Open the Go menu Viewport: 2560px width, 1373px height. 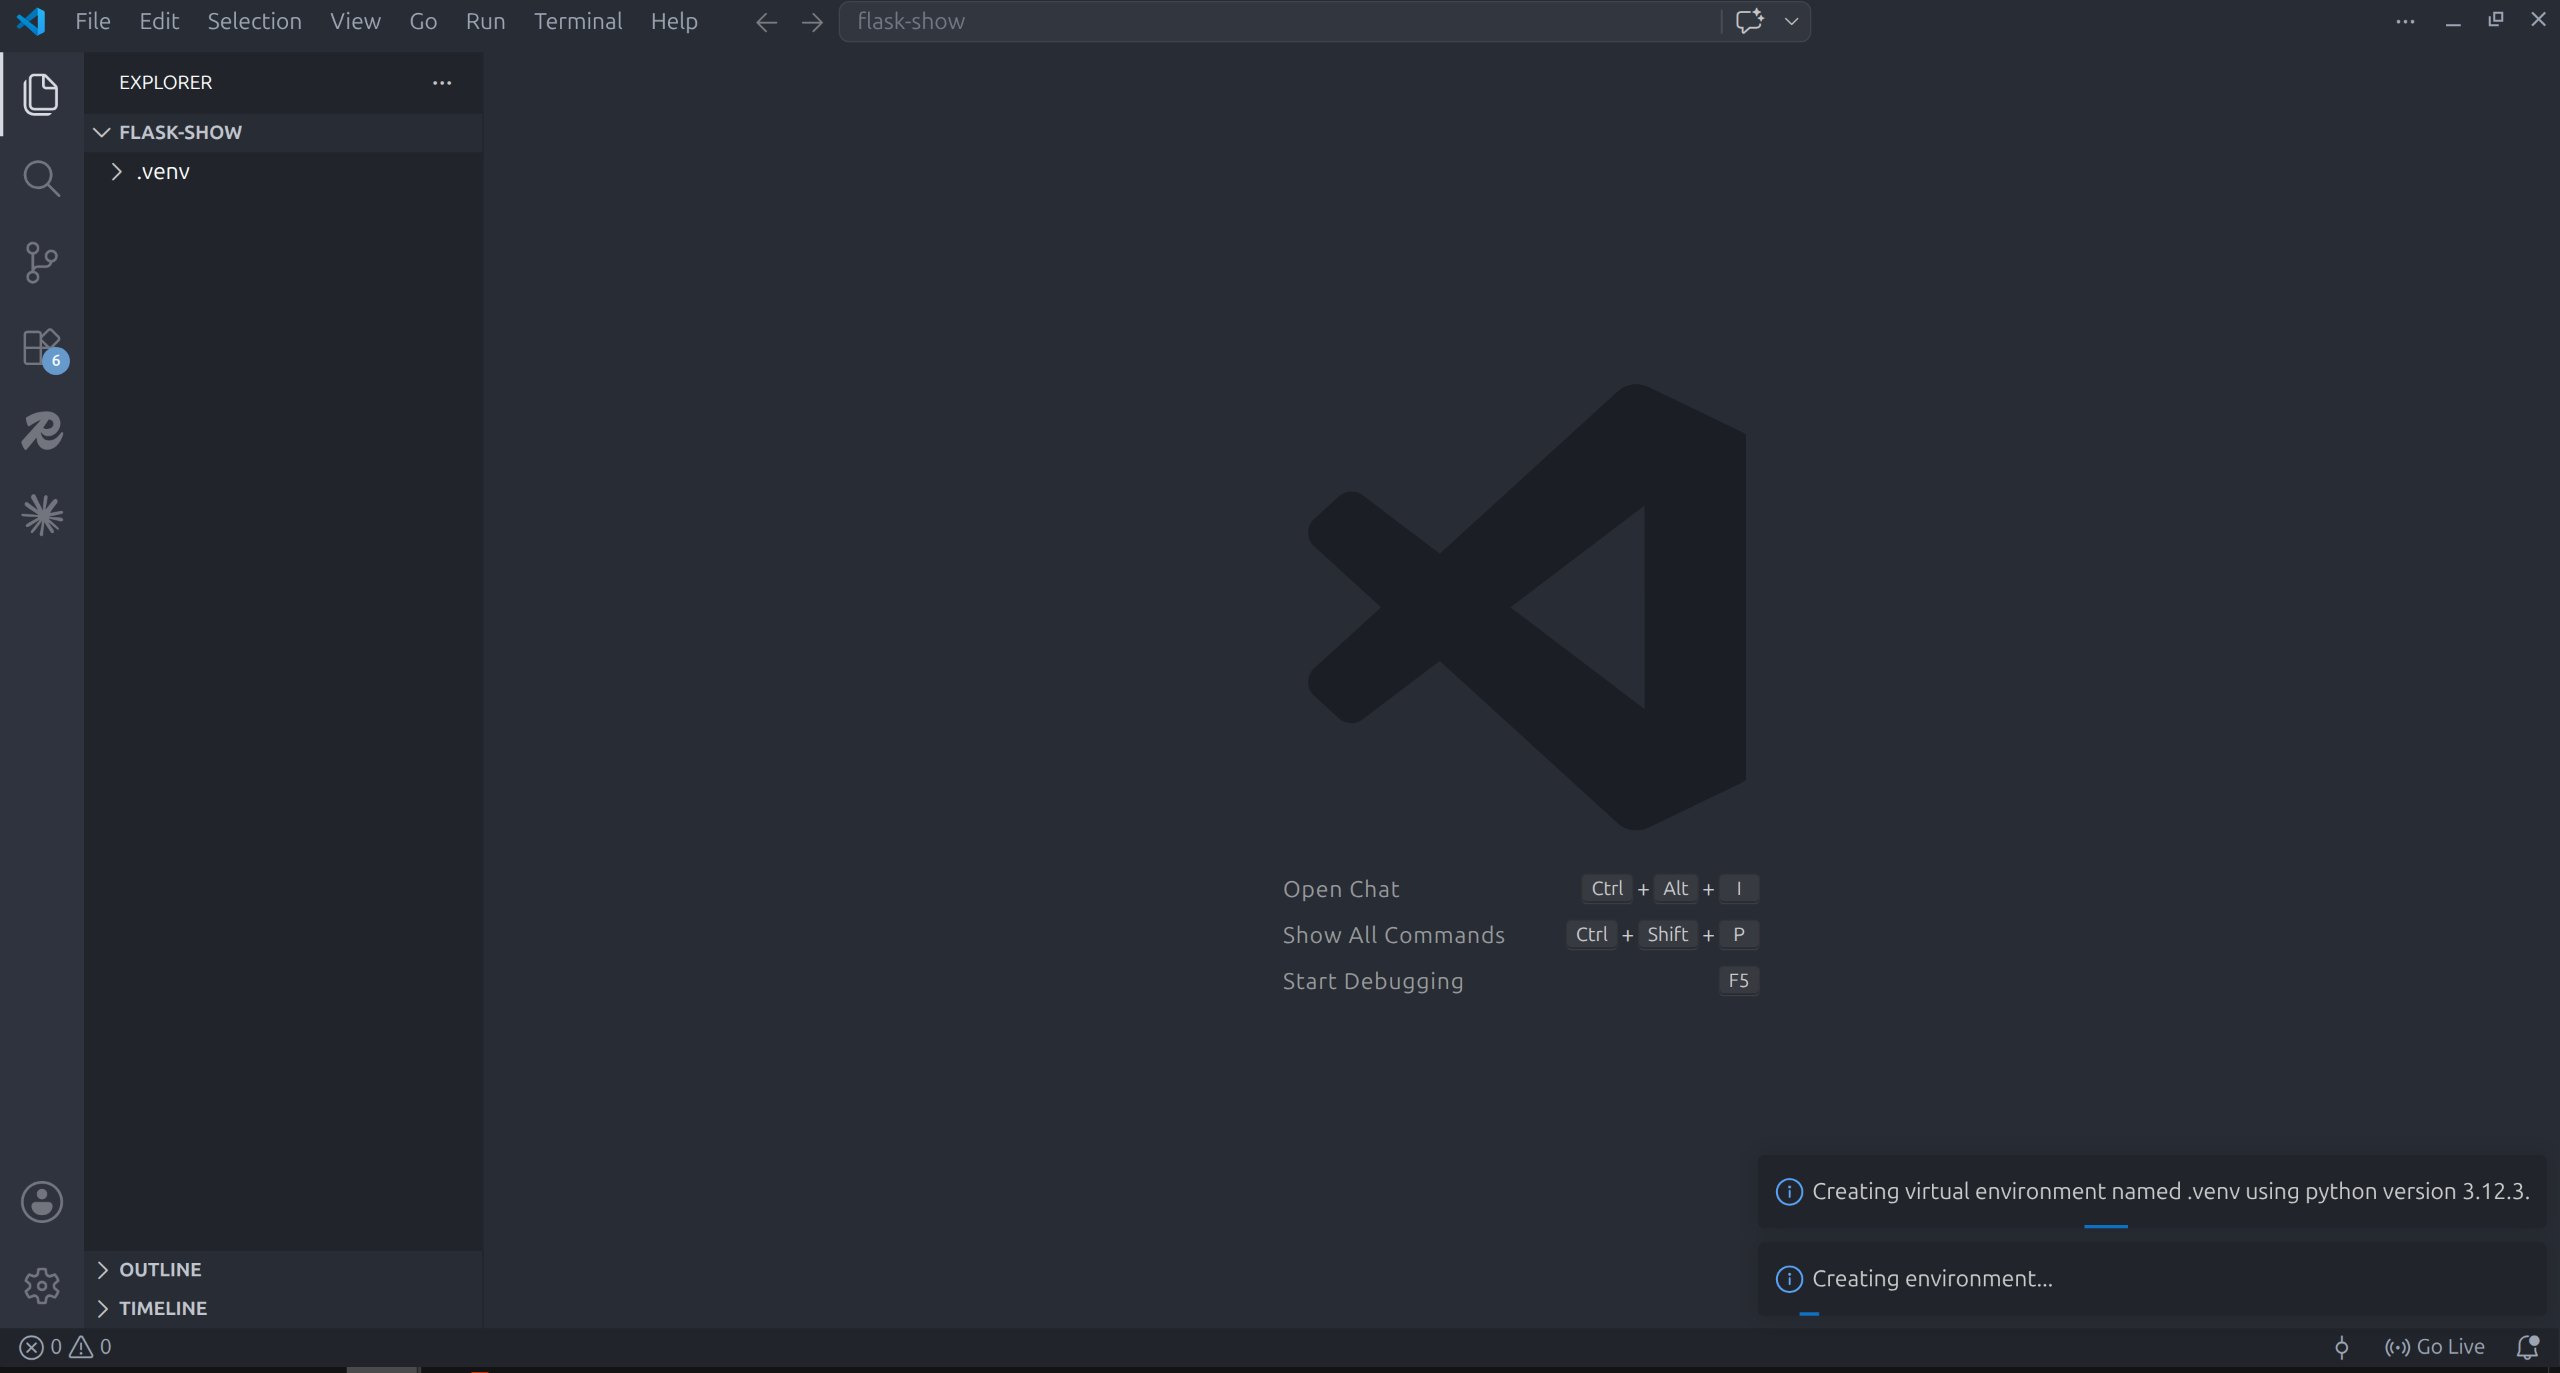(x=423, y=21)
